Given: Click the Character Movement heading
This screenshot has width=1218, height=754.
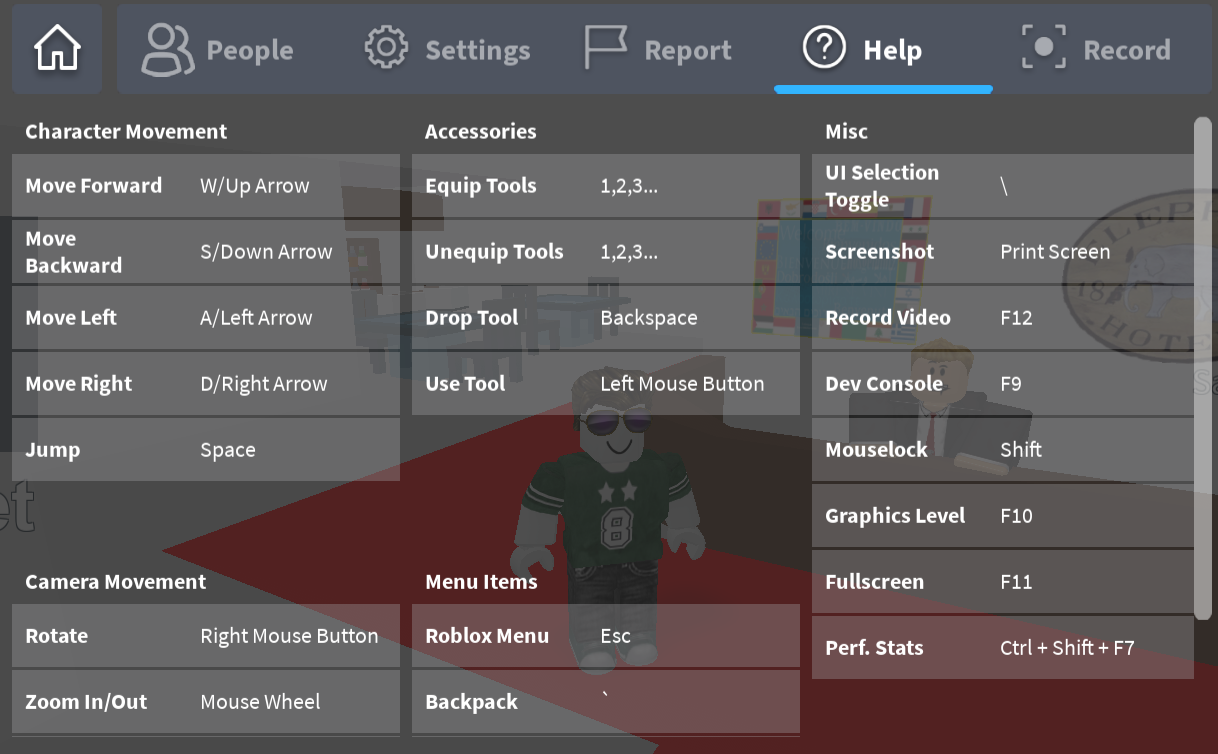Looking at the screenshot, I should [x=126, y=131].
